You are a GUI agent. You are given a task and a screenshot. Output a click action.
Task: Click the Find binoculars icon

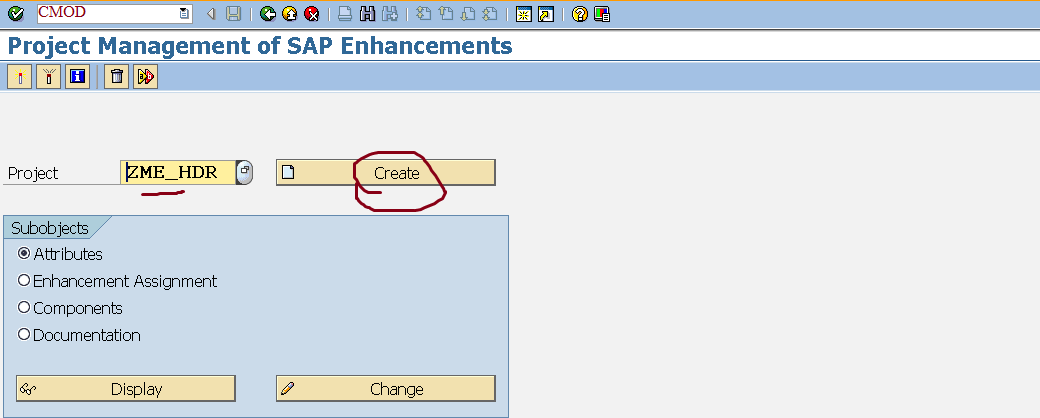coord(367,14)
